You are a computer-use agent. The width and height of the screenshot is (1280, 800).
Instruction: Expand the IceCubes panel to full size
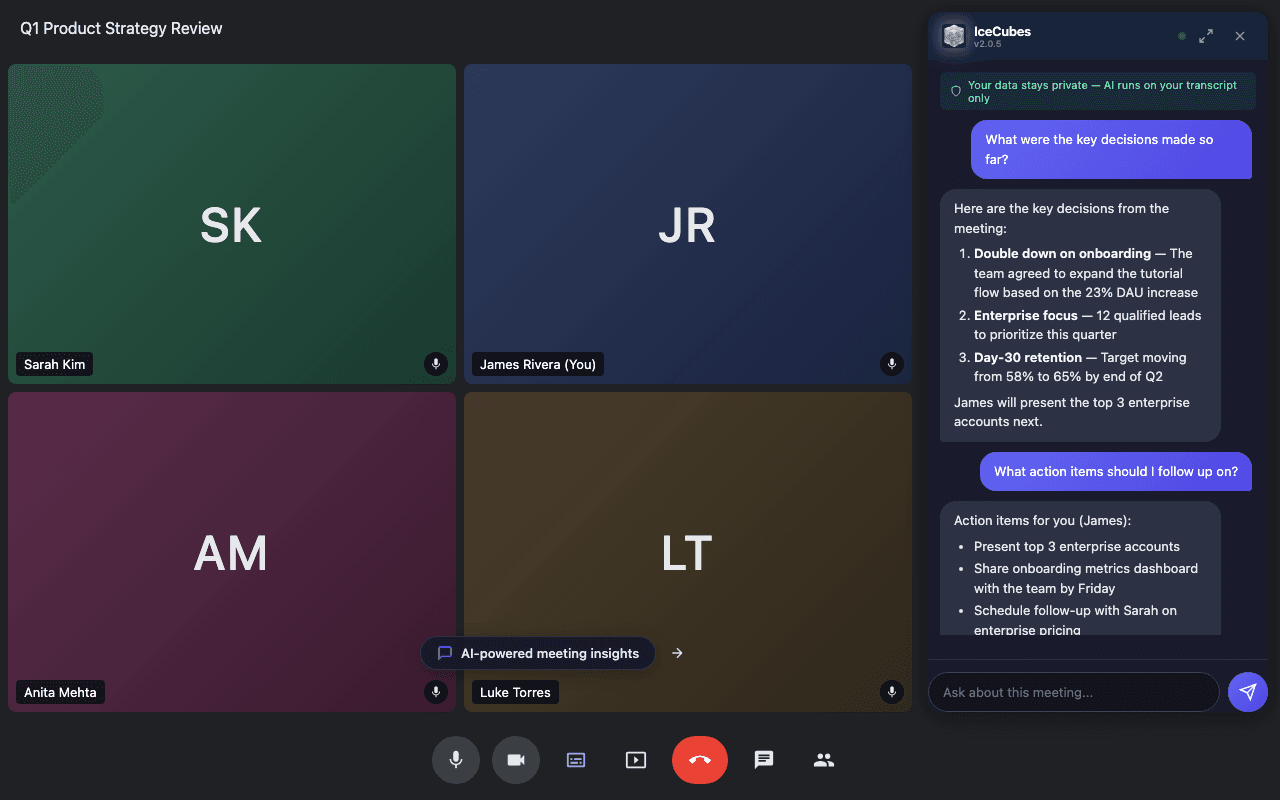pyautogui.click(x=1205, y=35)
